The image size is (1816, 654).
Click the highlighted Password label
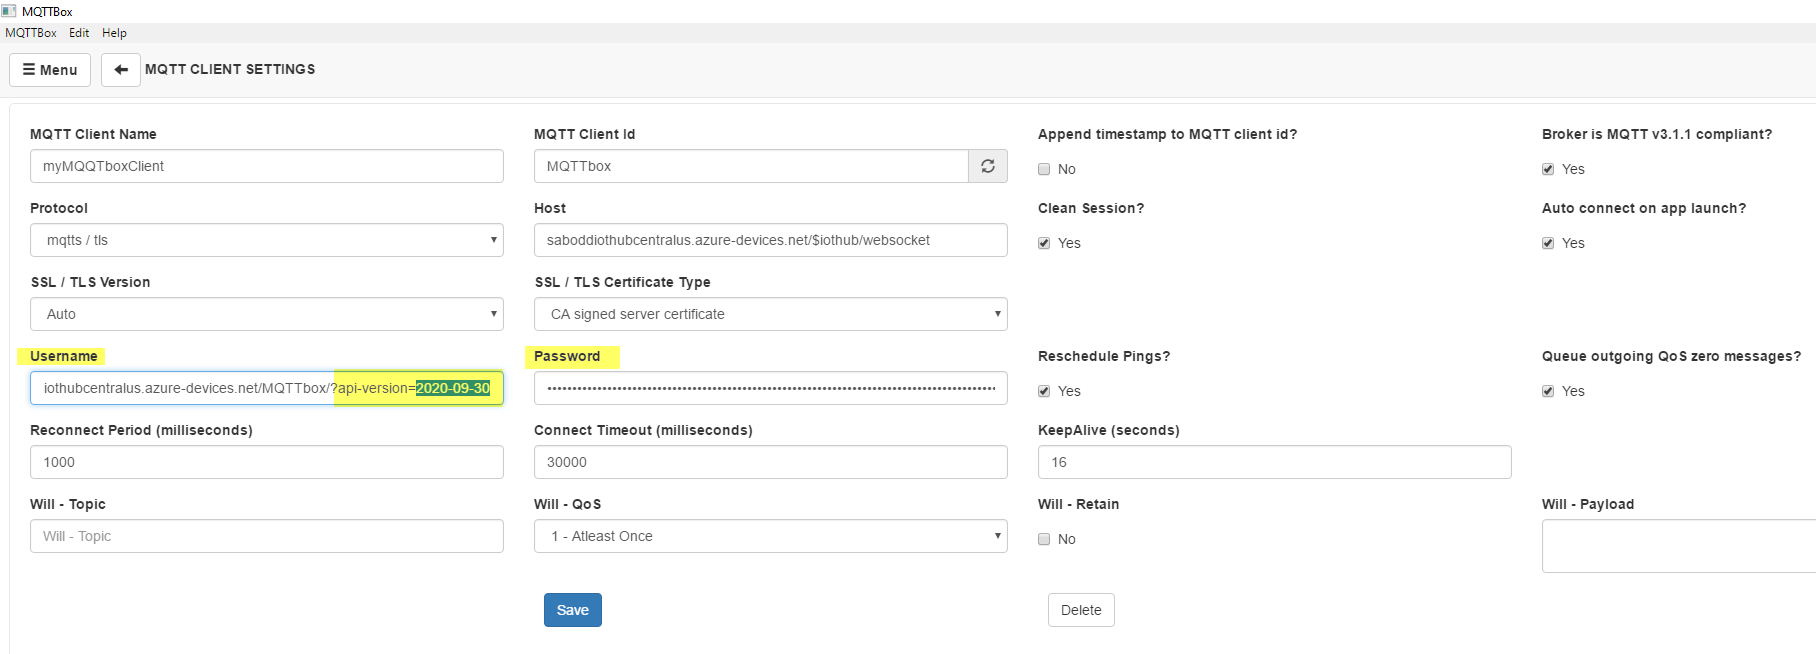pyautogui.click(x=567, y=356)
